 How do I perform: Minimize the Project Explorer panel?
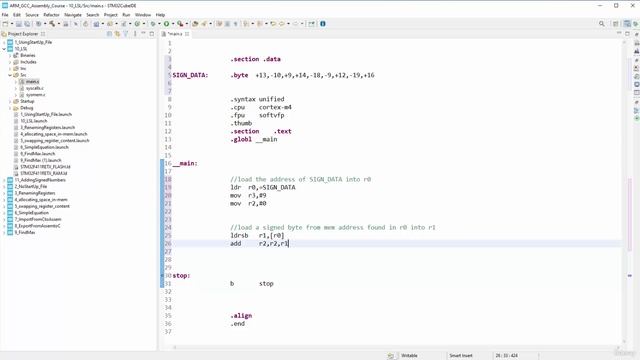143,33
